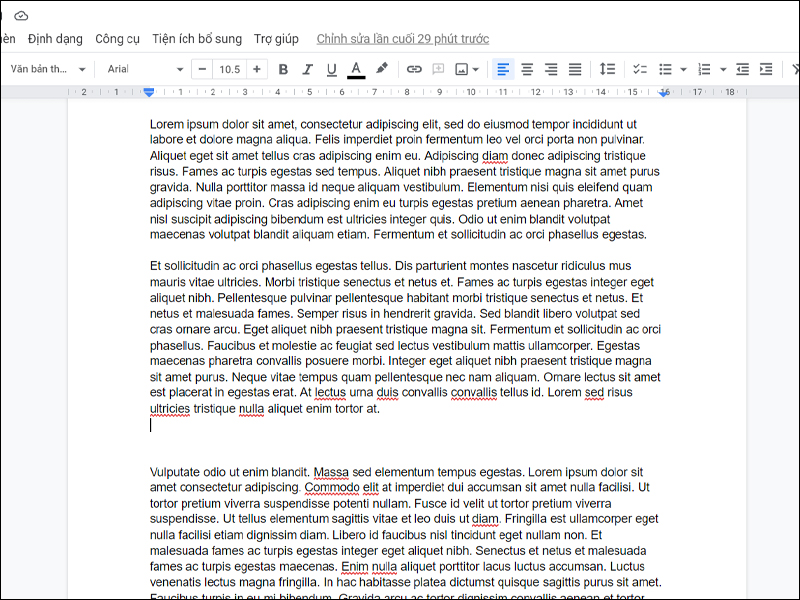This screenshot has width=800, height=600.
Task: Open the line spacing control
Action: pyautogui.click(x=608, y=70)
